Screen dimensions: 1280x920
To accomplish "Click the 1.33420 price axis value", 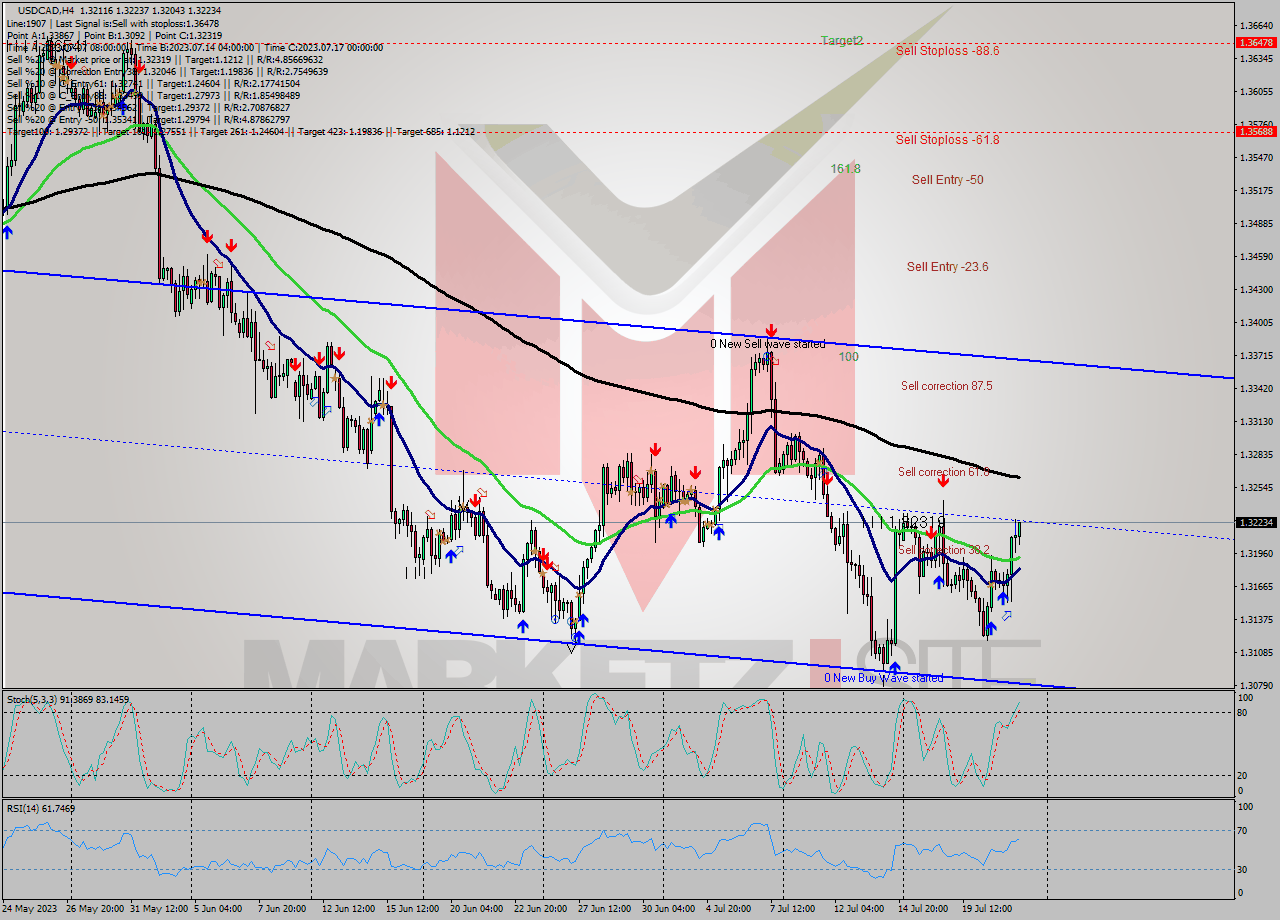I will pyautogui.click(x=1255, y=388).
